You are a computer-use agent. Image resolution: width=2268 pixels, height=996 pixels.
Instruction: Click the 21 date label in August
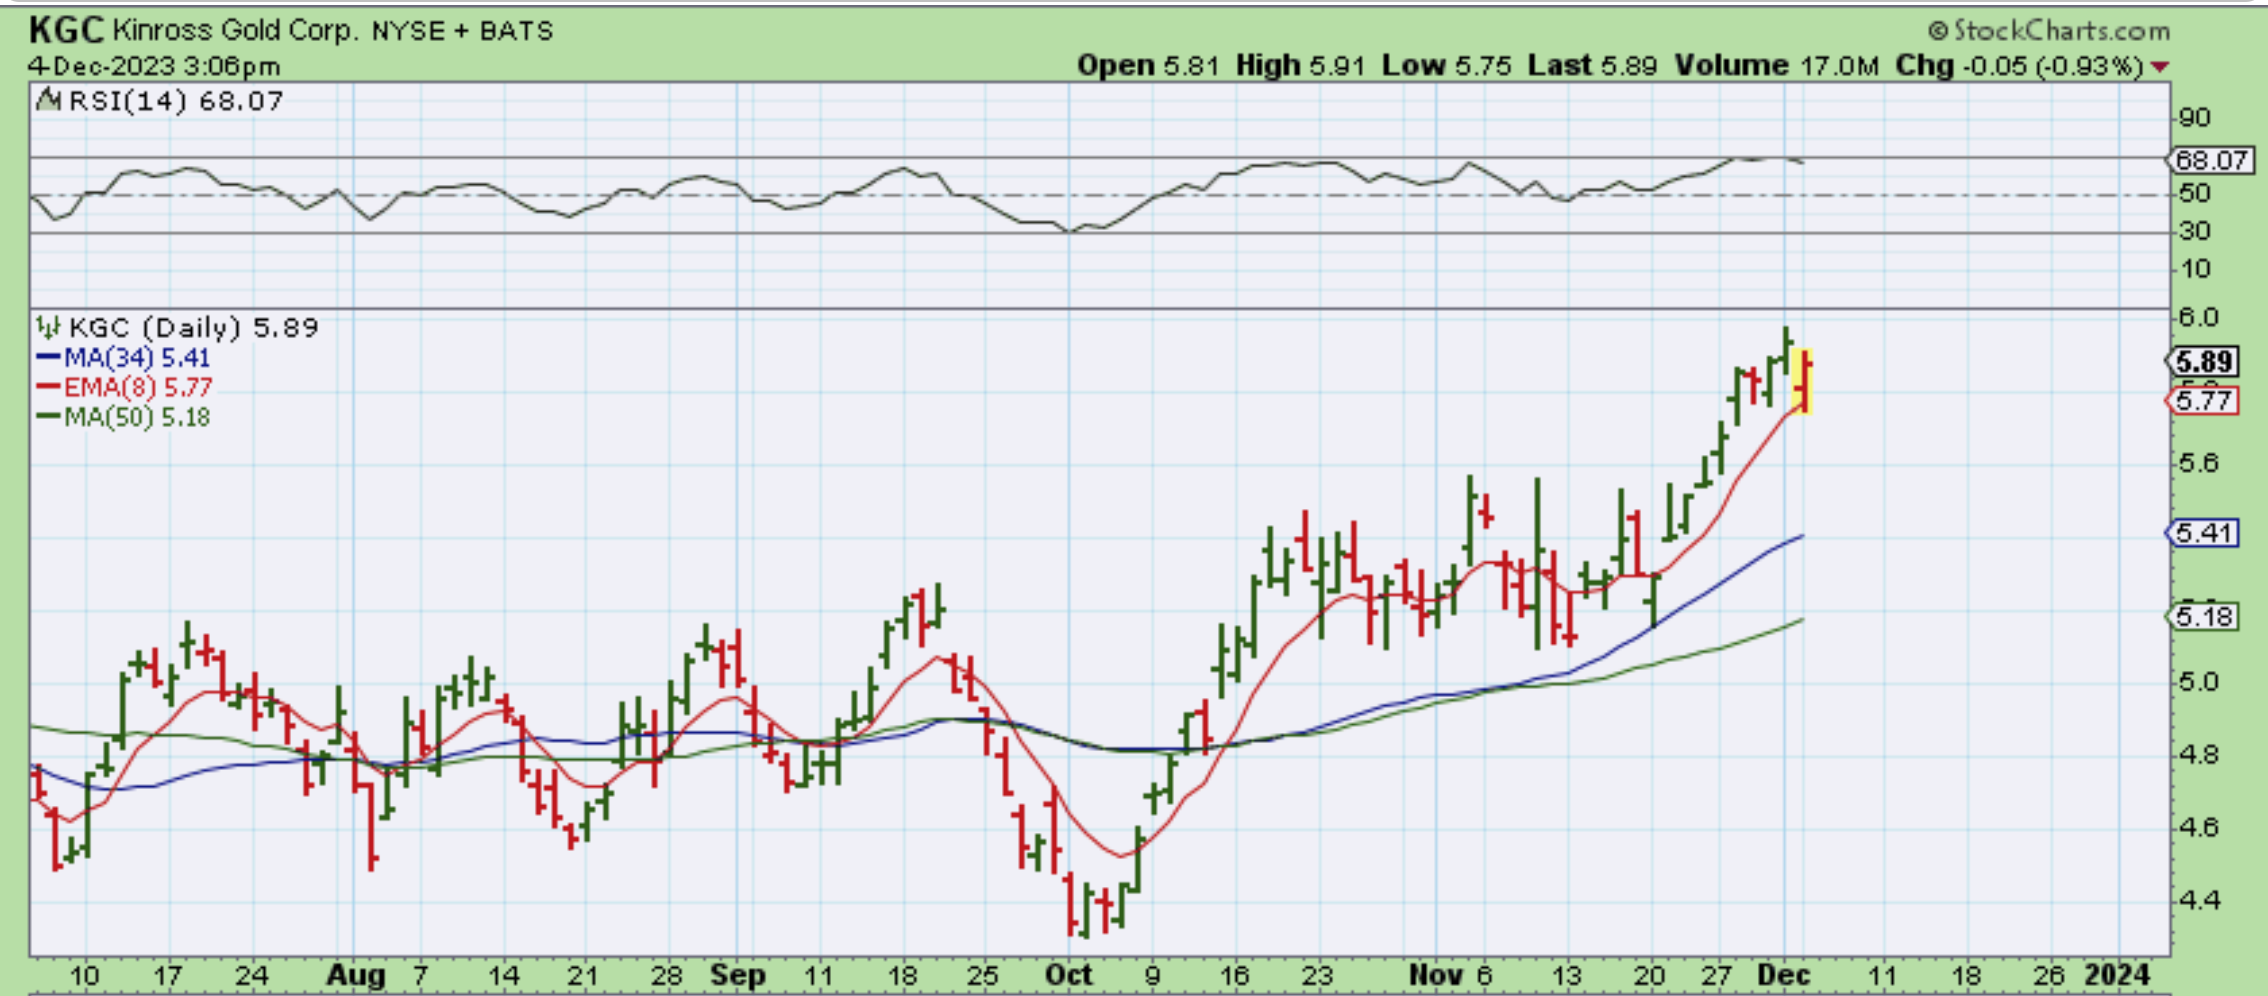click(583, 976)
